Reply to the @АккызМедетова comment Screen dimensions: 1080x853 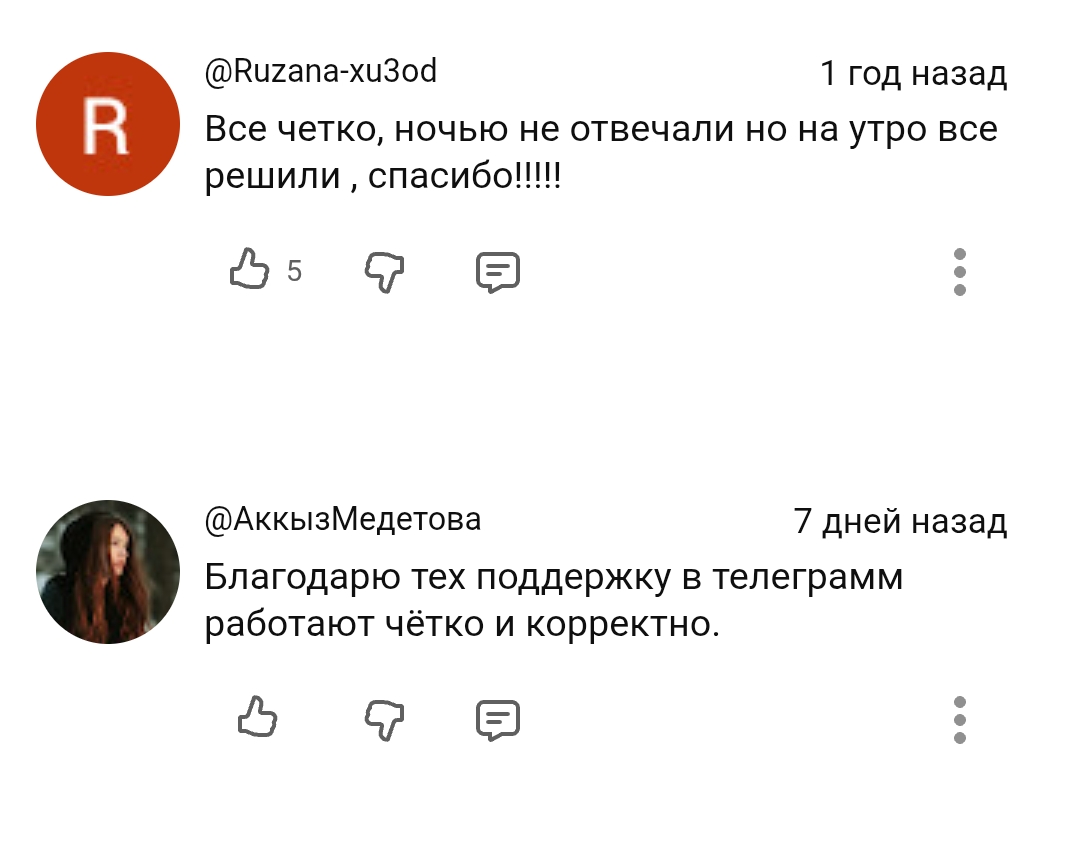point(497,719)
